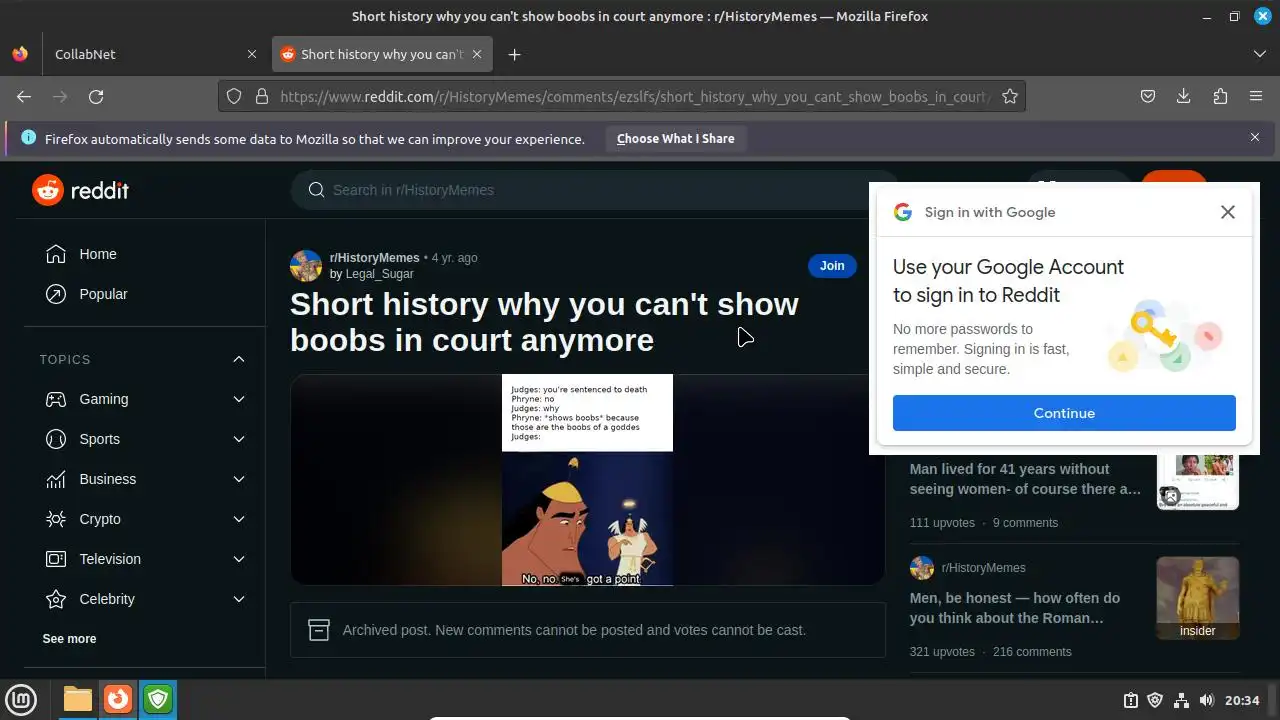The image size is (1280, 720).
Task: Close the Short history Reddit tab
Action: click(477, 54)
